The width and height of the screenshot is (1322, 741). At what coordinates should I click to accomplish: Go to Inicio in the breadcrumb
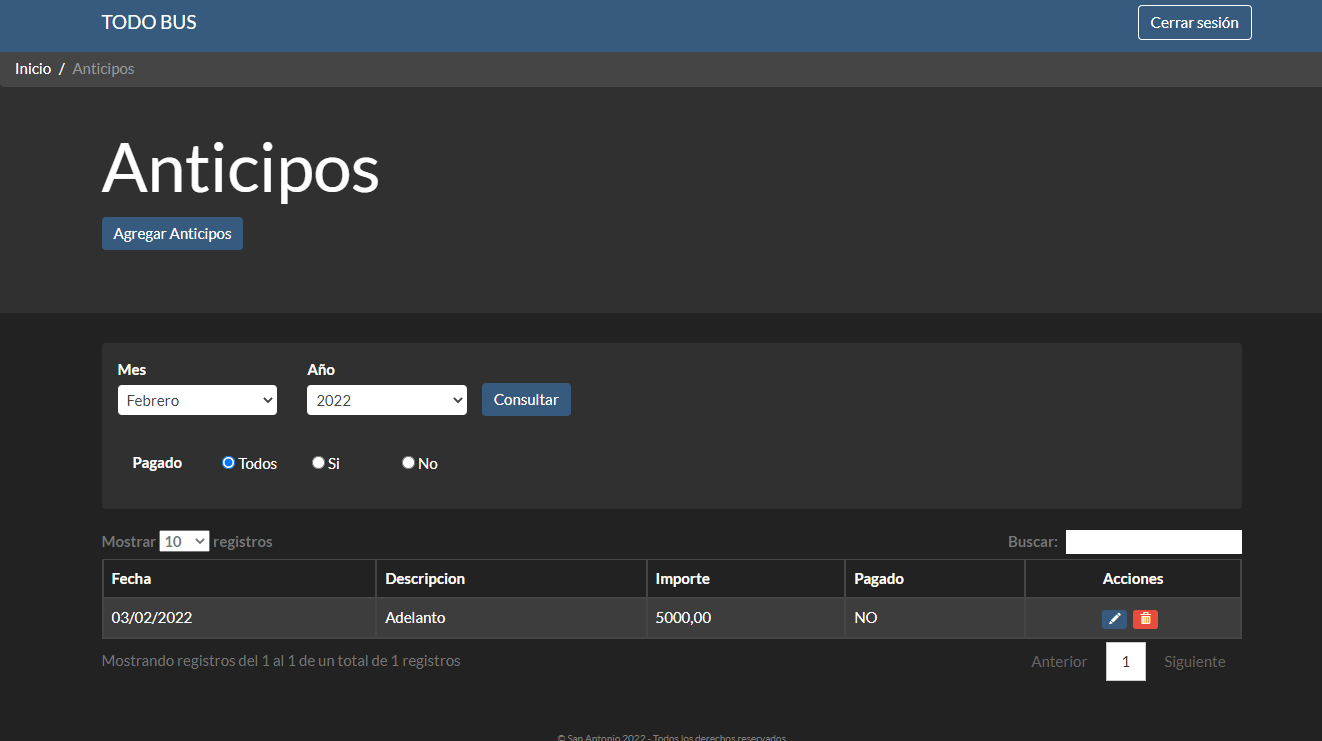[x=33, y=69]
